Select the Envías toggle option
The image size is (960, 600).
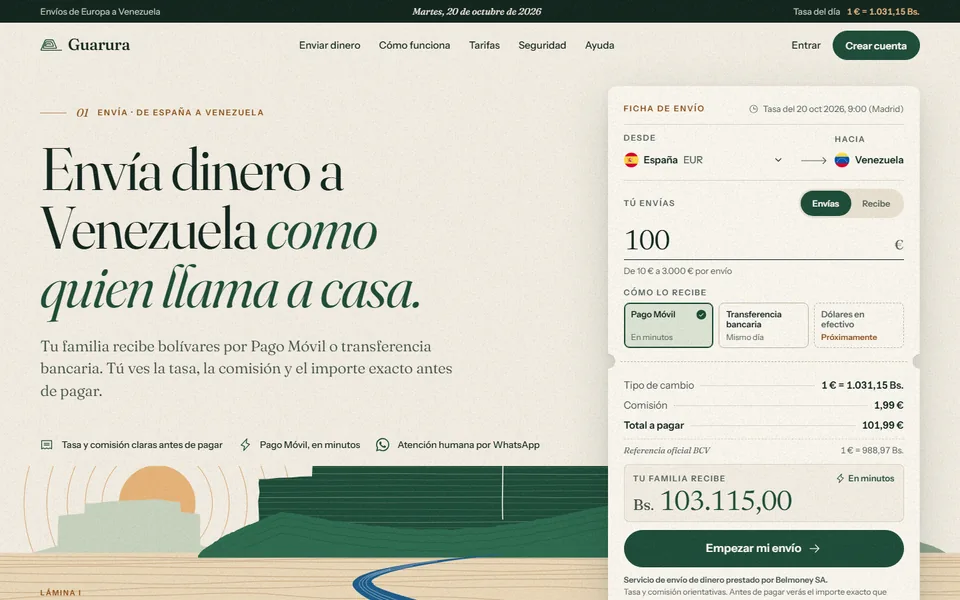825,203
